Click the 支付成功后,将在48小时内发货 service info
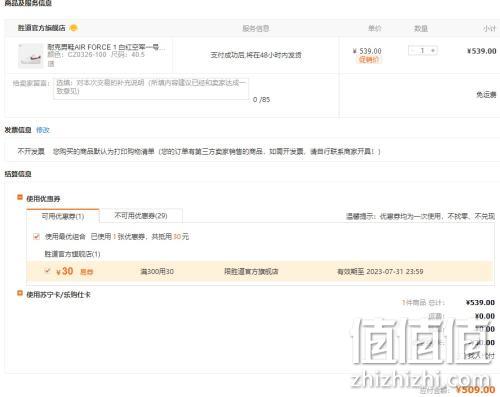The image size is (500, 397). (256, 55)
